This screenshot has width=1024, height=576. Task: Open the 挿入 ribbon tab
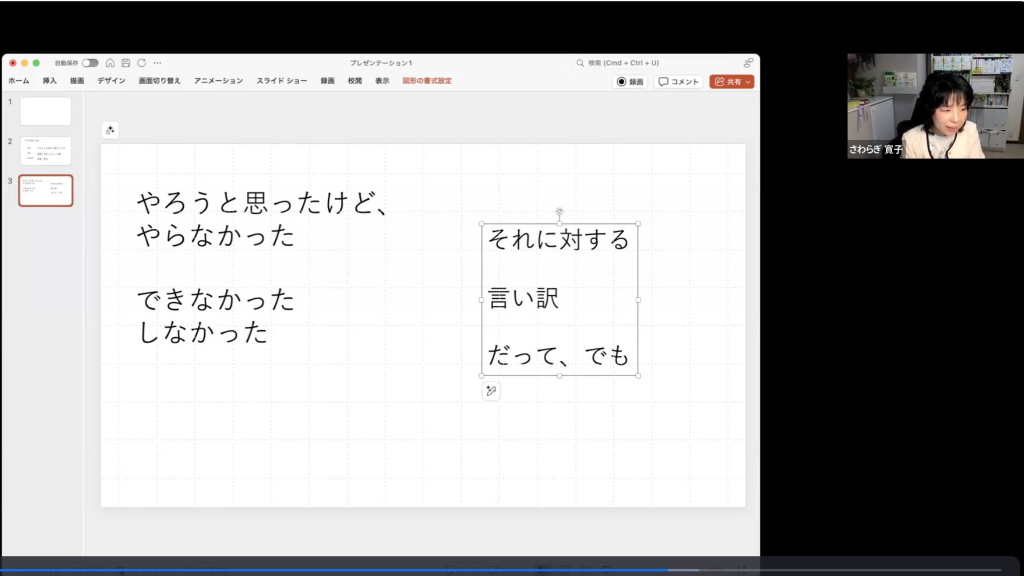(x=50, y=81)
